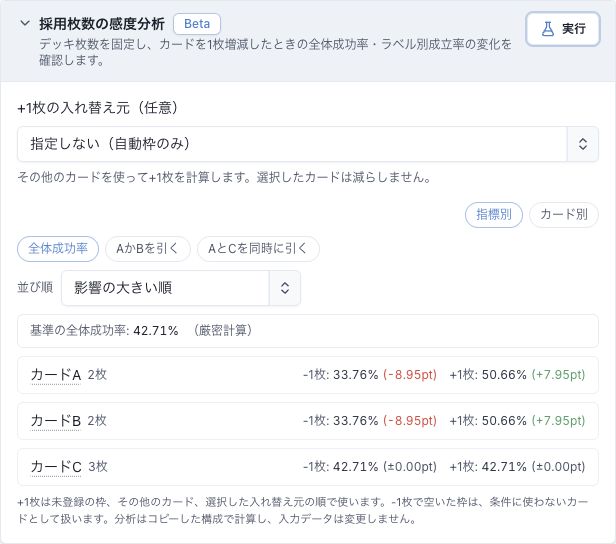The height and width of the screenshot is (544, 616).
Task: Click the 採用枚数の感度分析 heading
Action: (102, 24)
